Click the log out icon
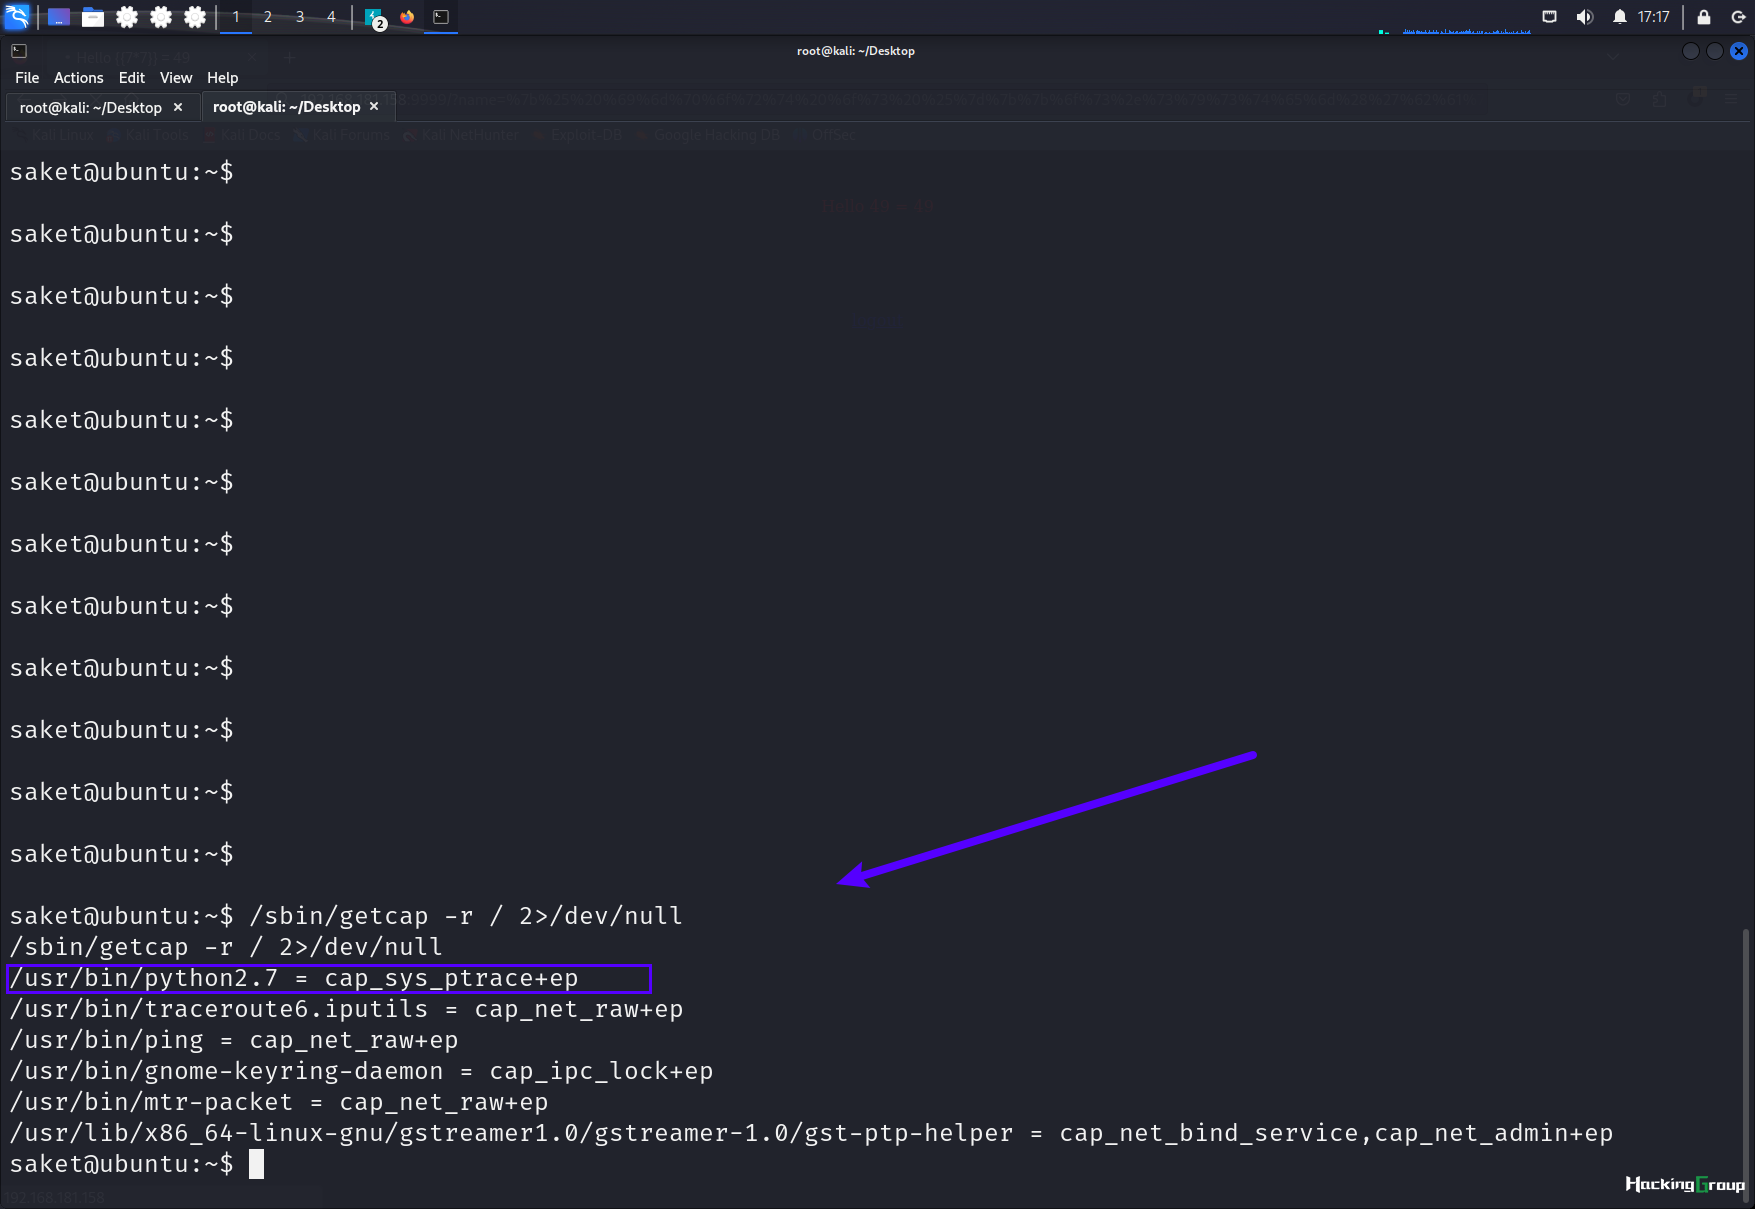Image resolution: width=1755 pixels, height=1209 pixels. coord(1739,17)
